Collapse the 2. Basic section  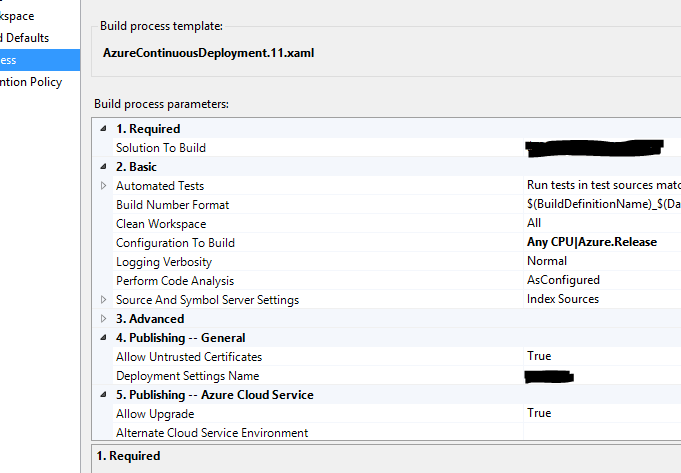103,166
